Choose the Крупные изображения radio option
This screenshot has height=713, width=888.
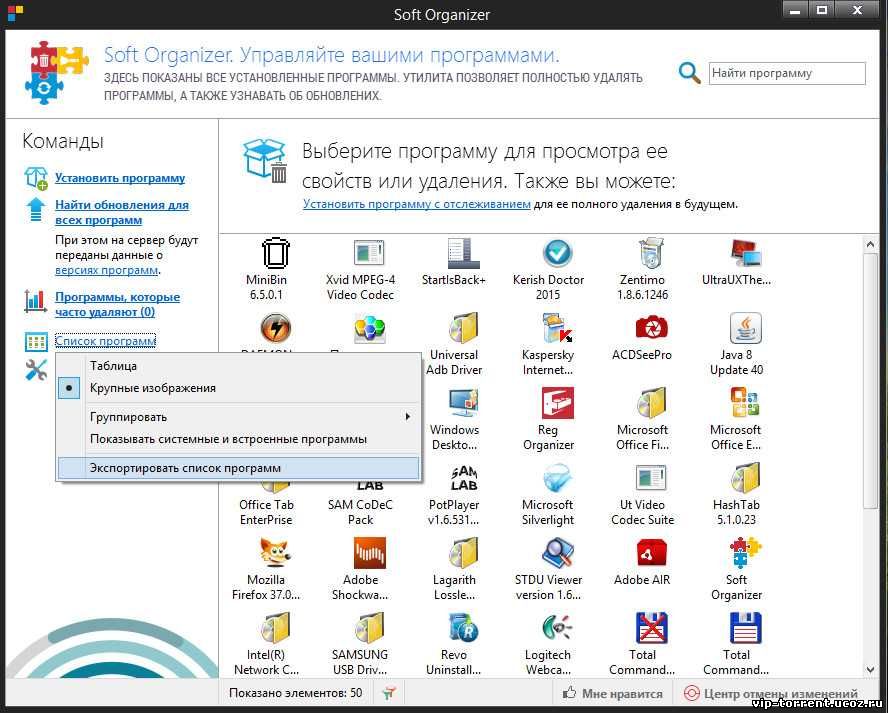click(x=238, y=388)
